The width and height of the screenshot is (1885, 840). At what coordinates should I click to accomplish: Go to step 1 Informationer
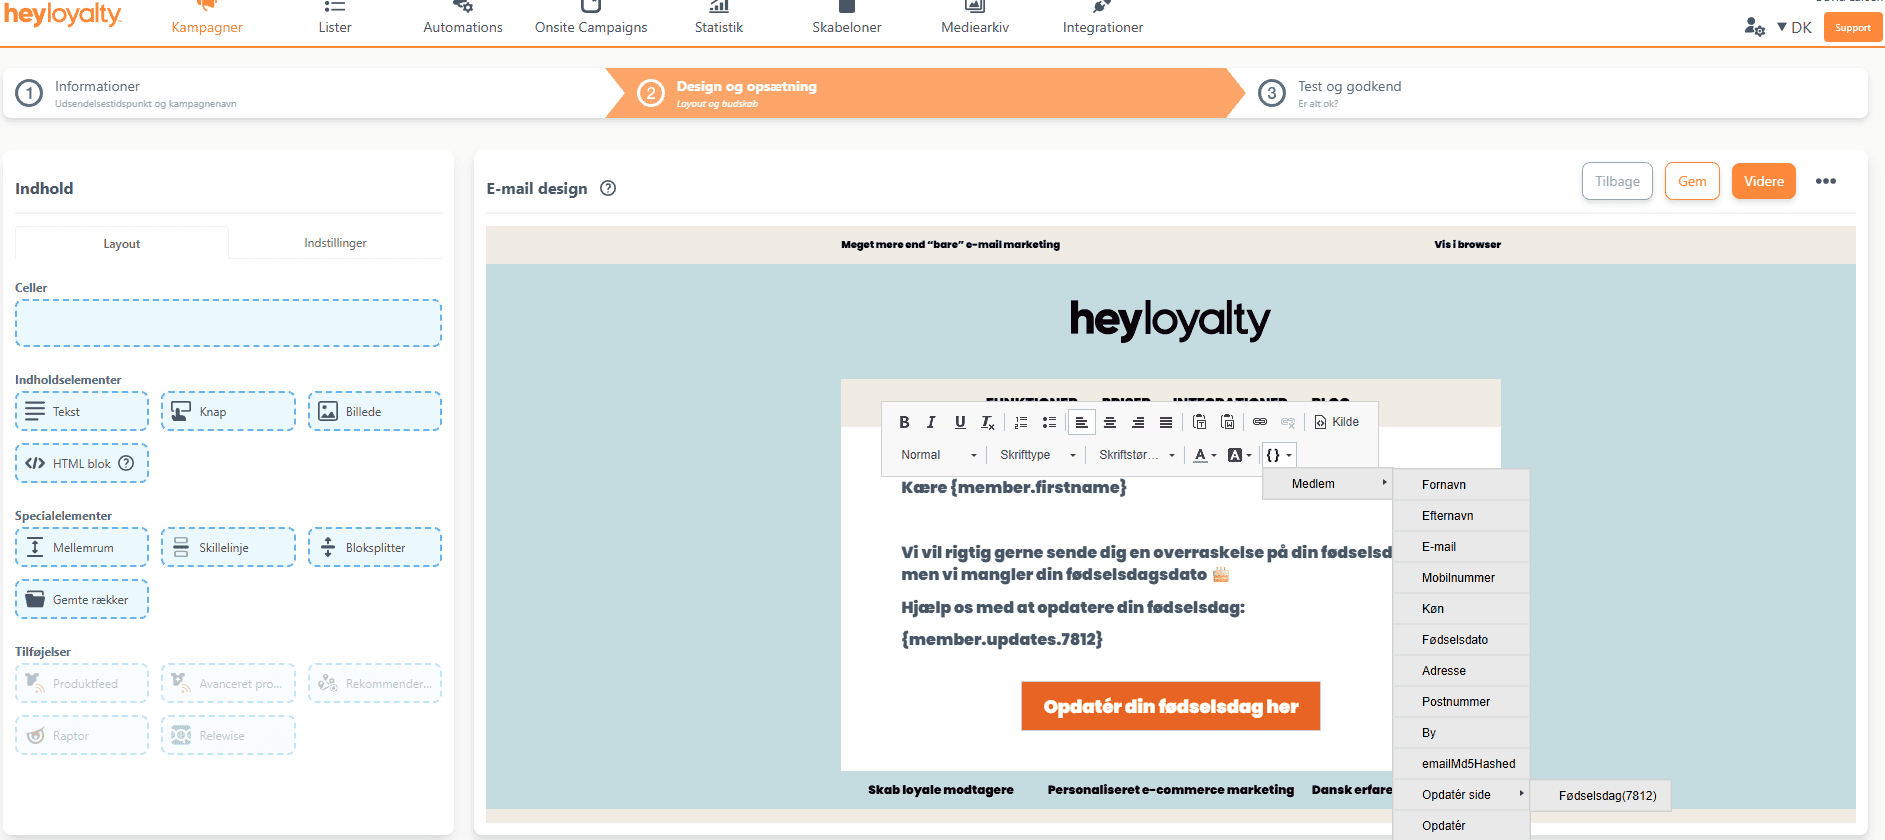tap(305, 93)
